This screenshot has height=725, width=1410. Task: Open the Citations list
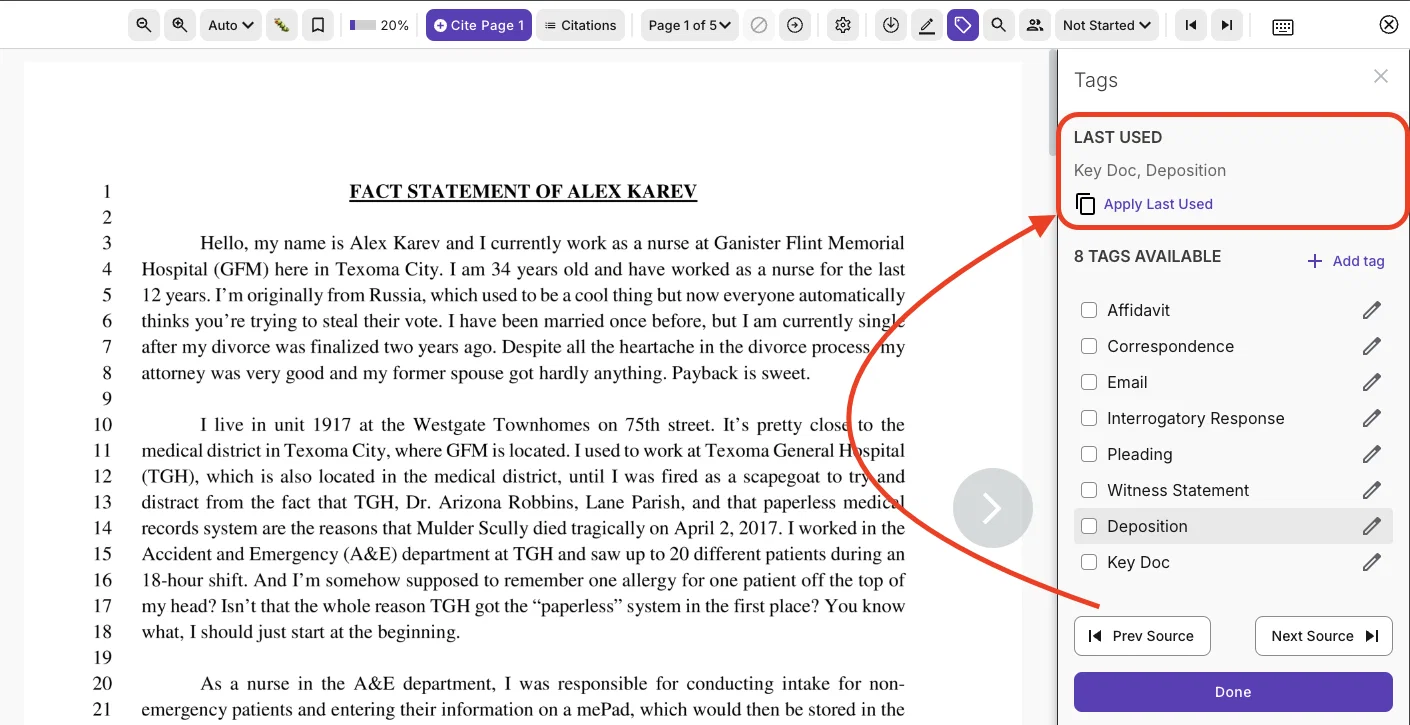click(580, 25)
